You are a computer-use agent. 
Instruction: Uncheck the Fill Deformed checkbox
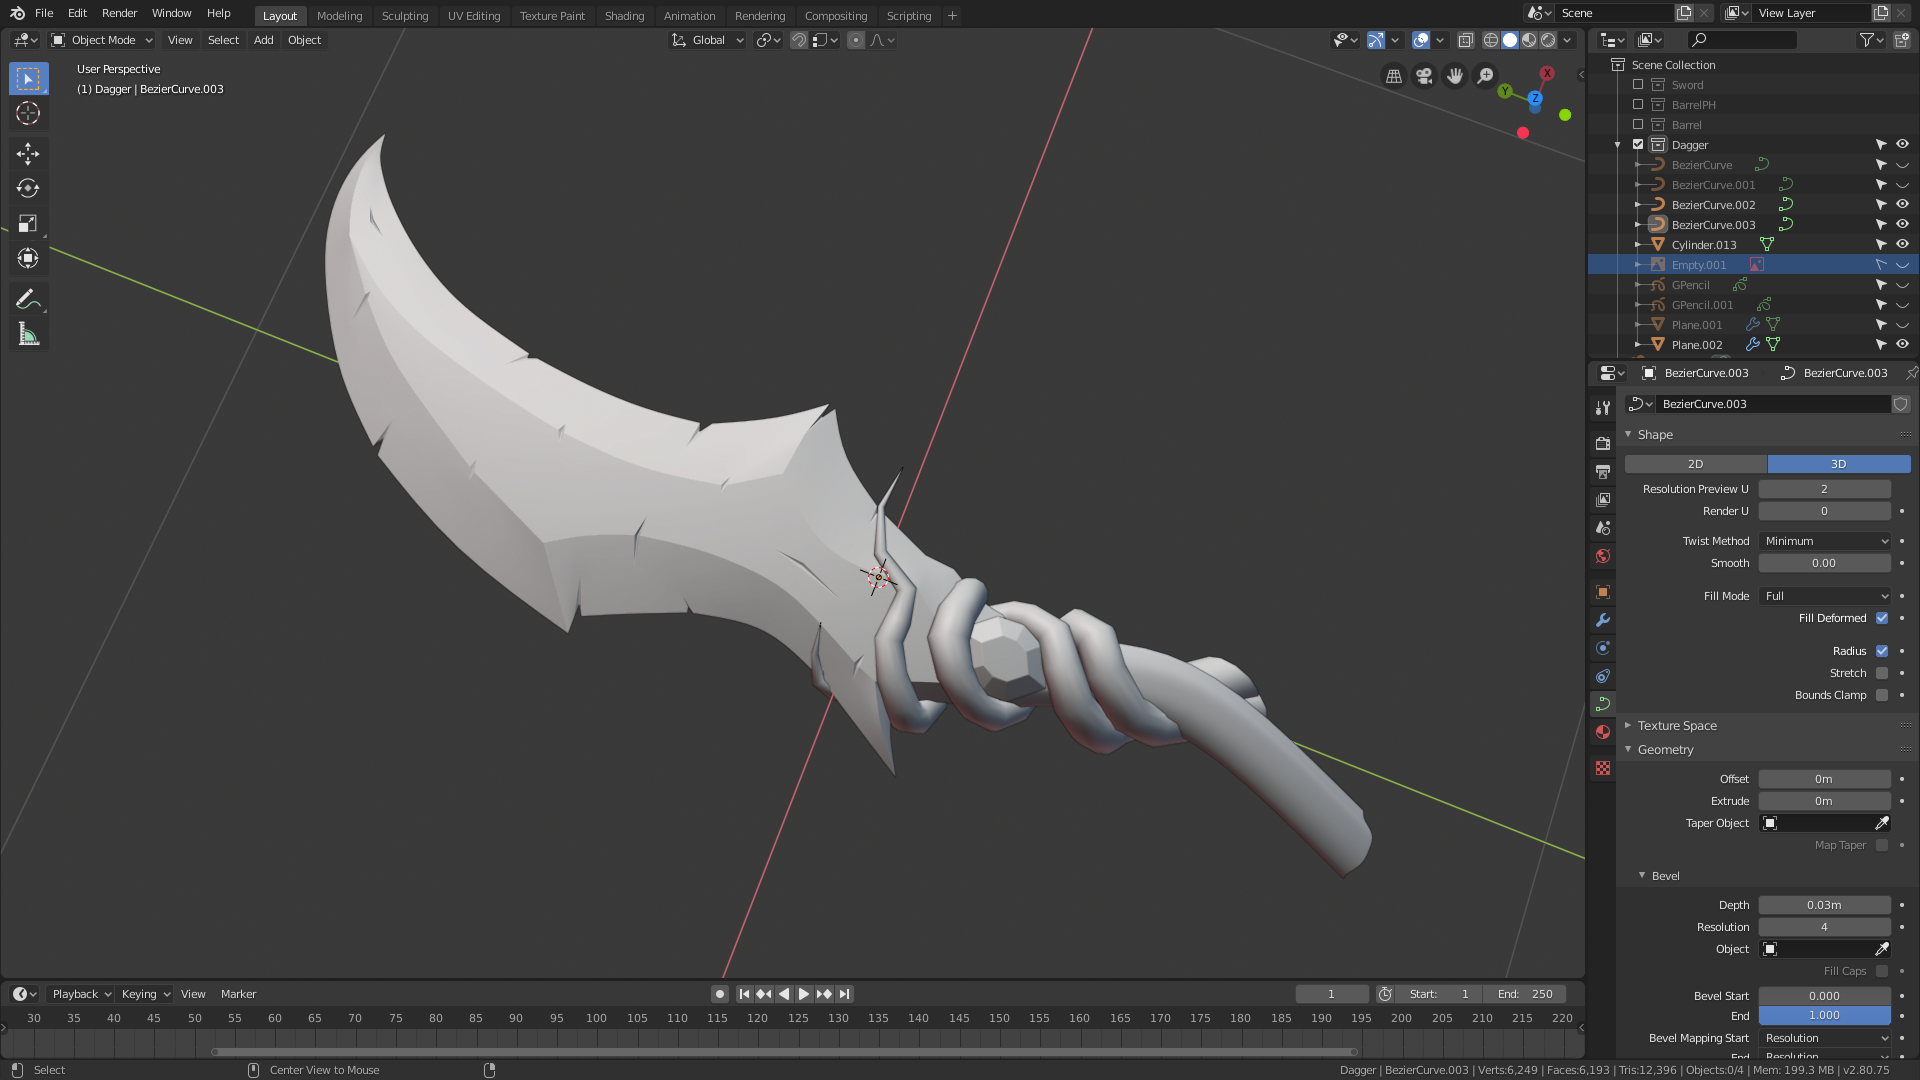(1881, 618)
